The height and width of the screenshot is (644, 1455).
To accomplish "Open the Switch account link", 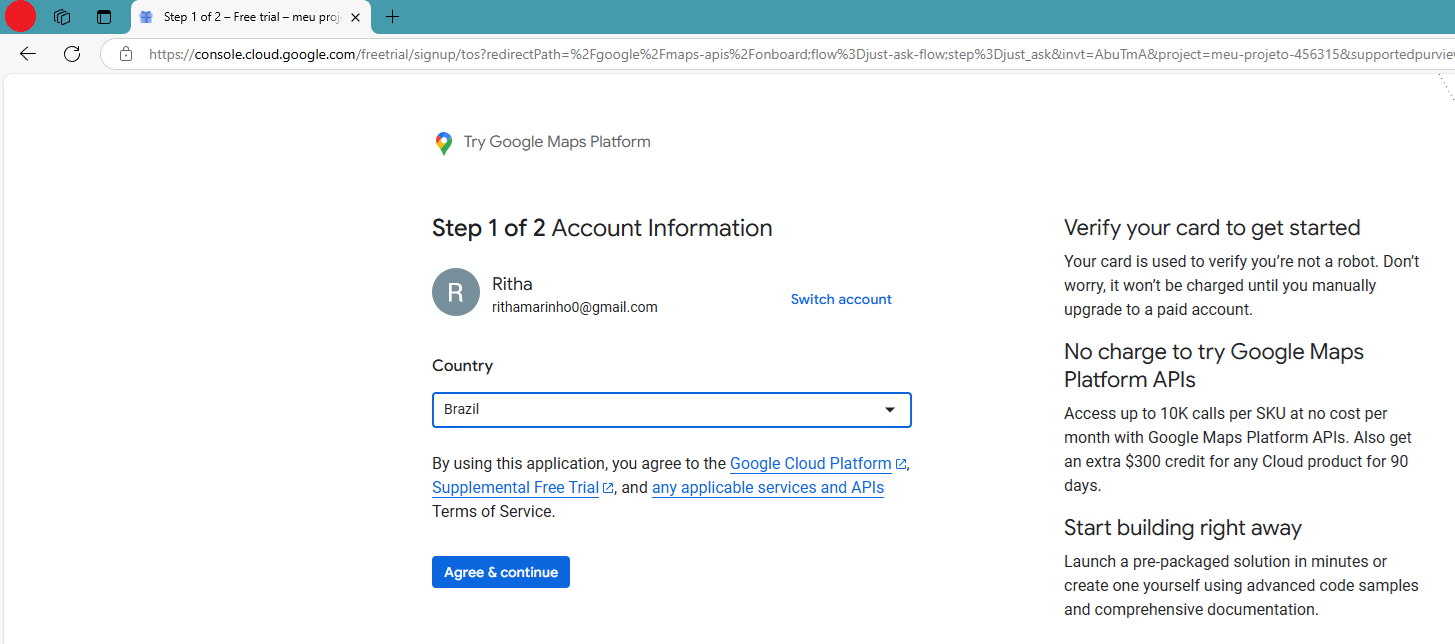I will click(840, 298).
